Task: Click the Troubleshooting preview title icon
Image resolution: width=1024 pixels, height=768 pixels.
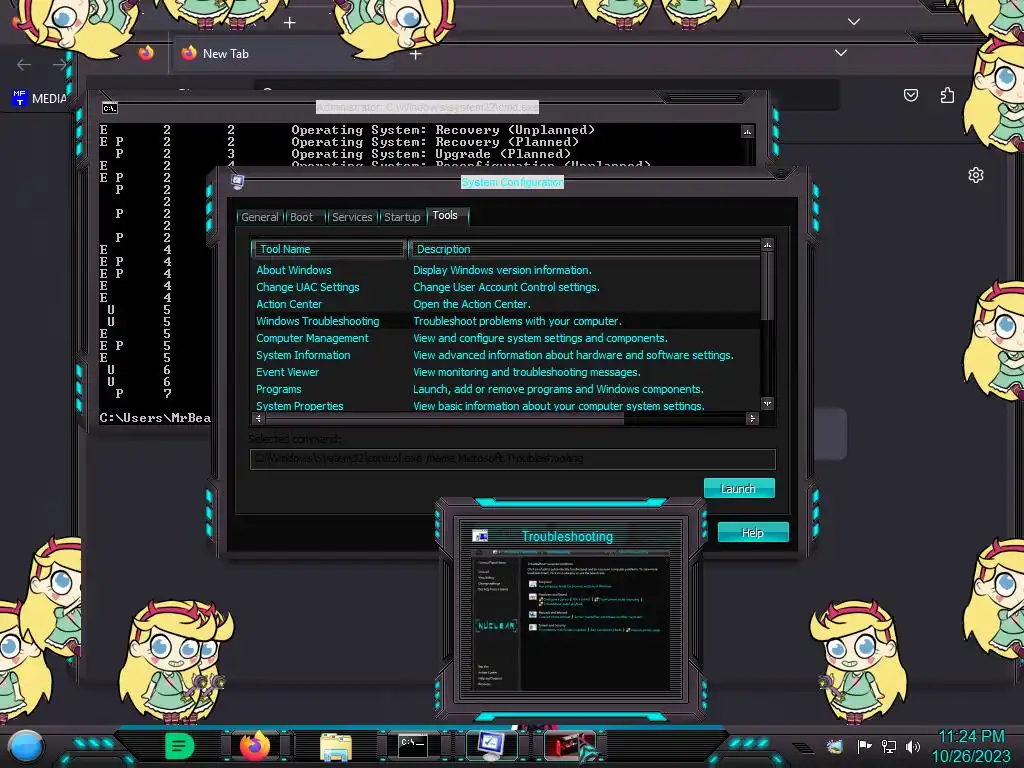Action: point(480,536)
